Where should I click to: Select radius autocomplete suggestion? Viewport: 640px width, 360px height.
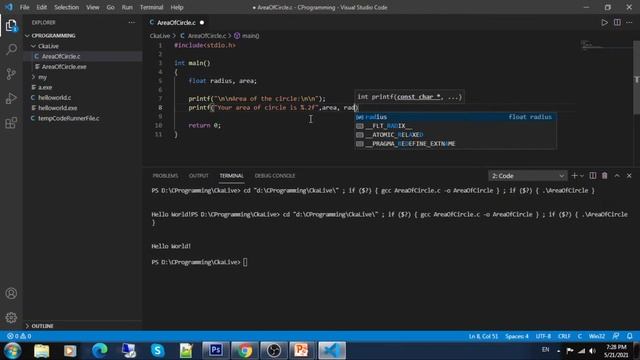(x=455, y=117)
